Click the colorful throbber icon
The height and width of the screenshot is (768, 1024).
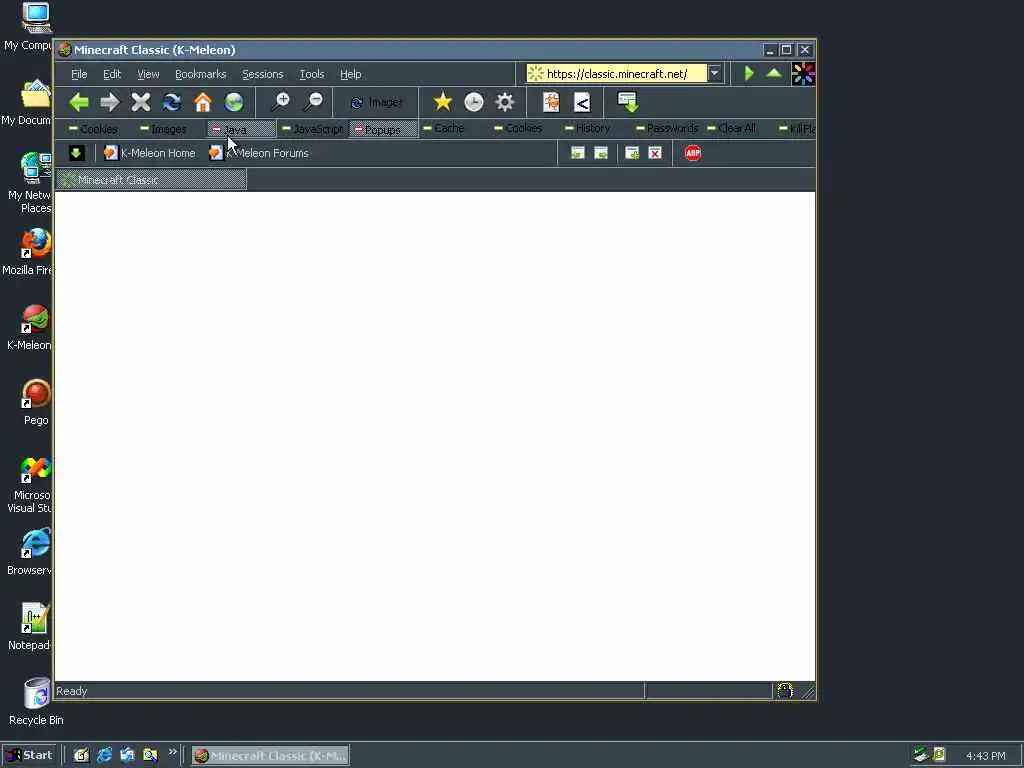click(803, 74)
